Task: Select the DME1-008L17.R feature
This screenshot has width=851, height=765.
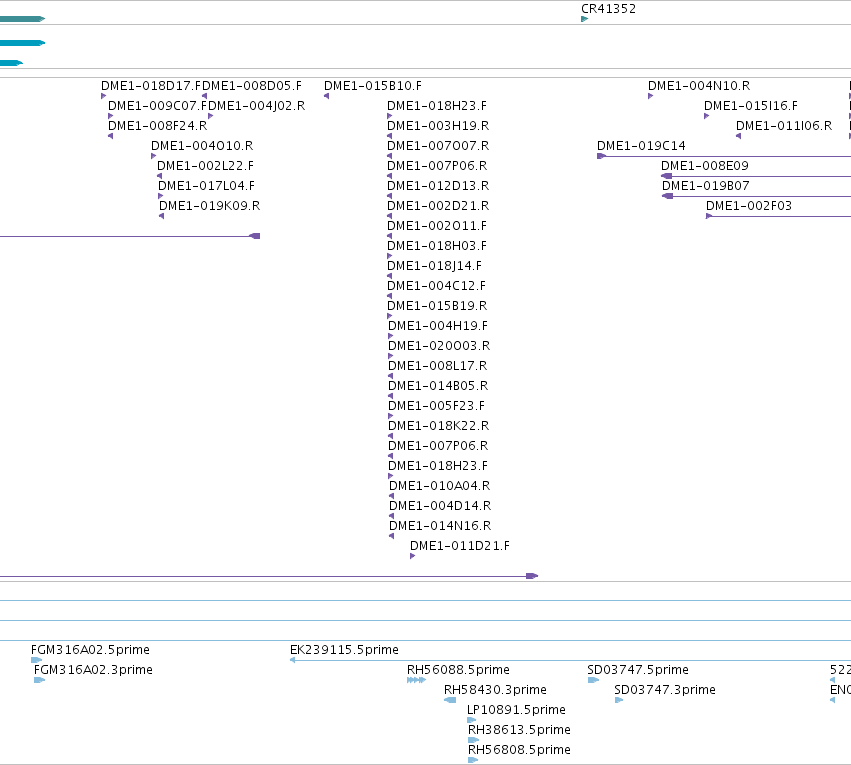Action: [x=437, y=366]
